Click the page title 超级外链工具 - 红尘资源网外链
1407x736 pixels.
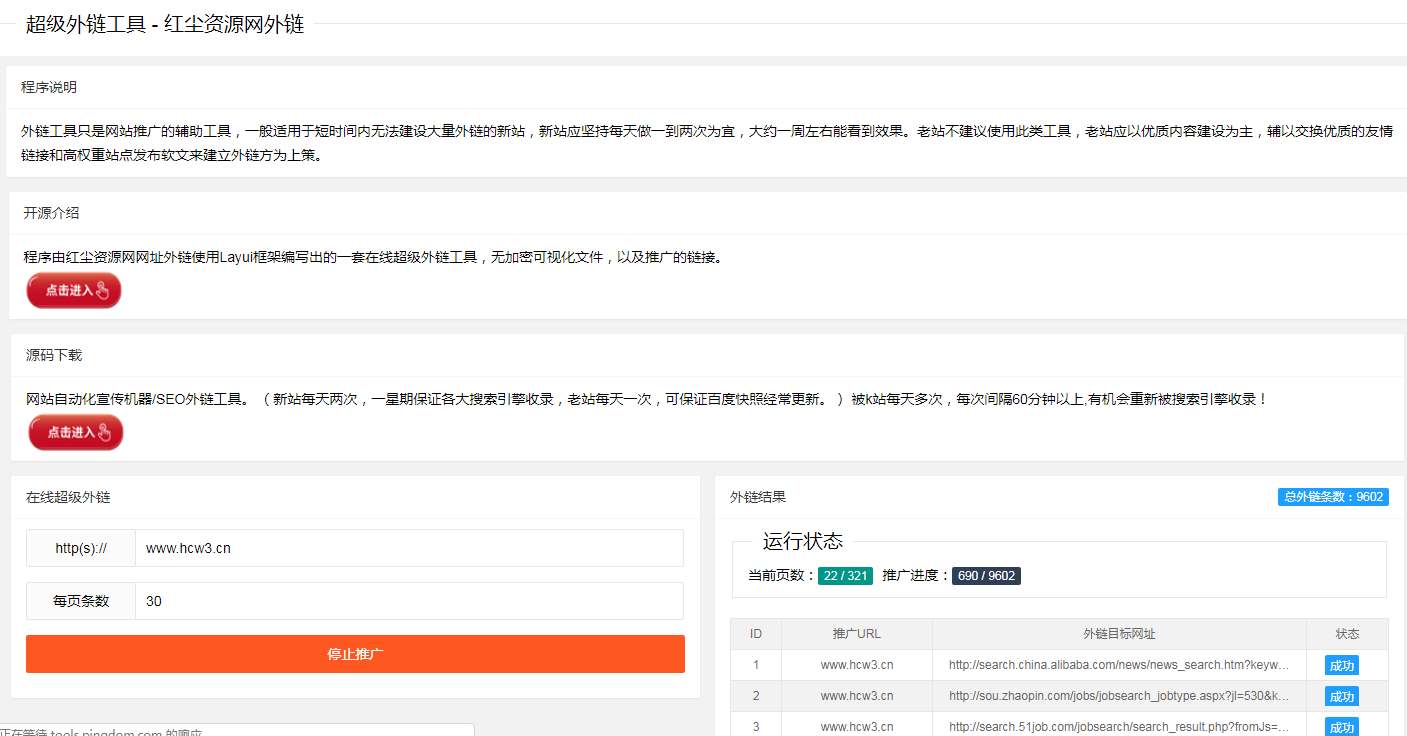(x=167, y=24)
